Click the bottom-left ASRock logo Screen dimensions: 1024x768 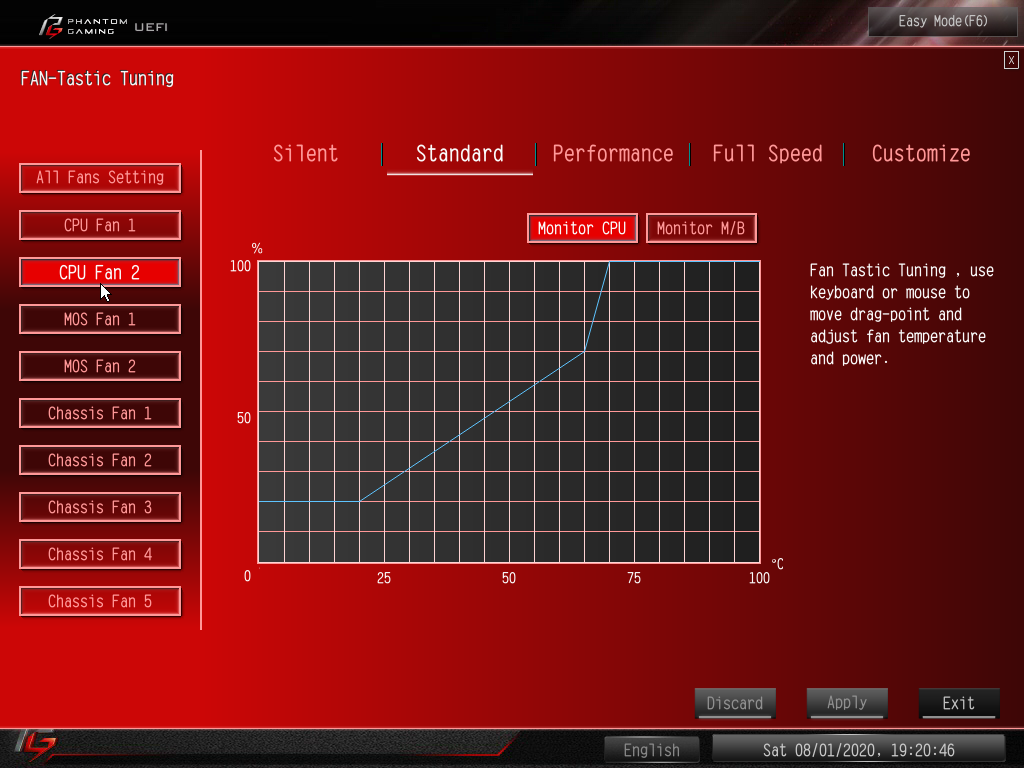coord(36,745)
